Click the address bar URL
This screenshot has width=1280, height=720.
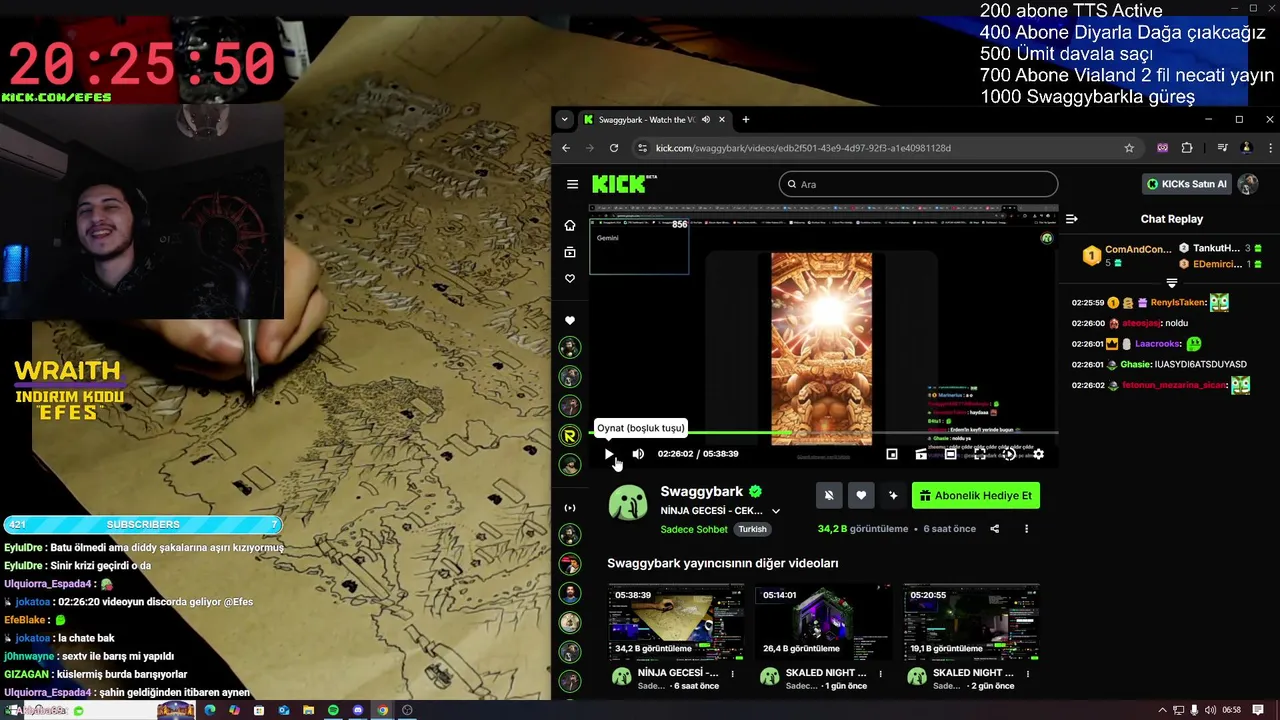803,148
